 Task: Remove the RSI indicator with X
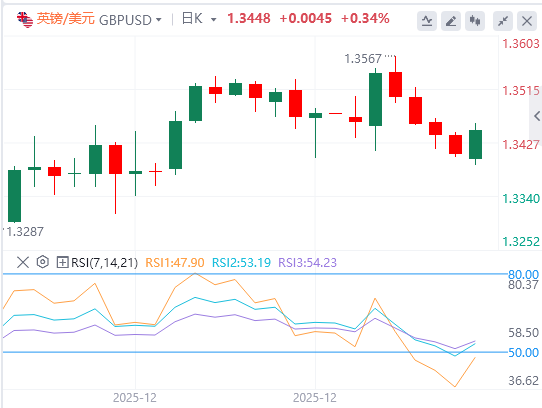23,262
